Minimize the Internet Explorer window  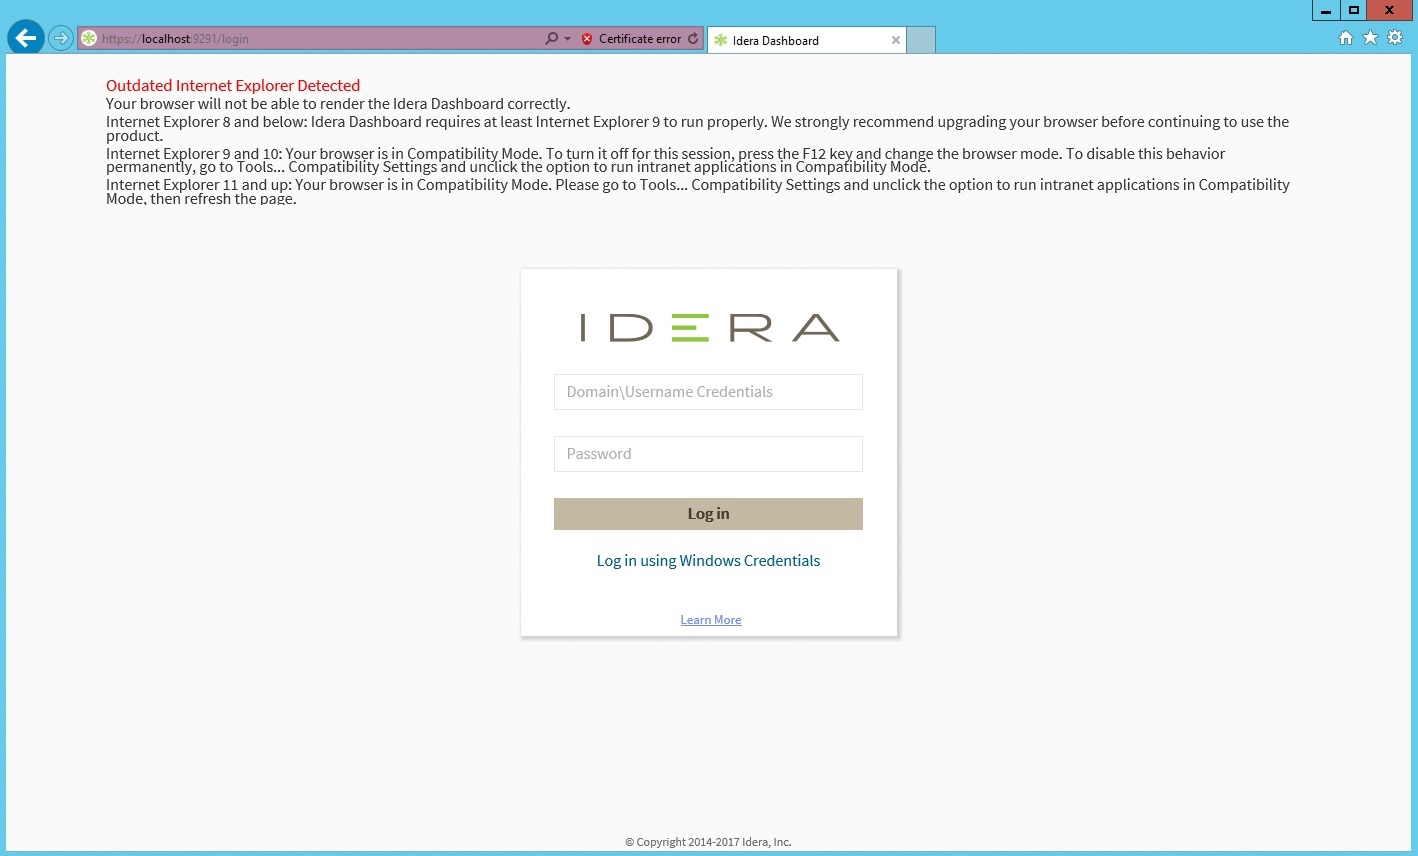click(x=1326, y=10)
